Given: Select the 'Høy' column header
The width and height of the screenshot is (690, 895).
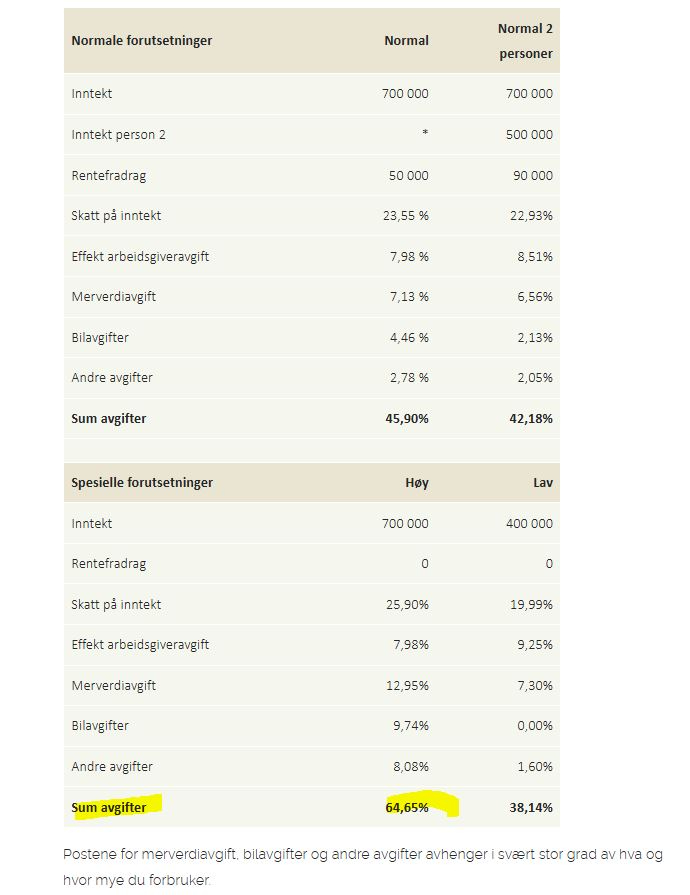Looking at the screenshot, I should pyautogui.click(x=416, y=482).
